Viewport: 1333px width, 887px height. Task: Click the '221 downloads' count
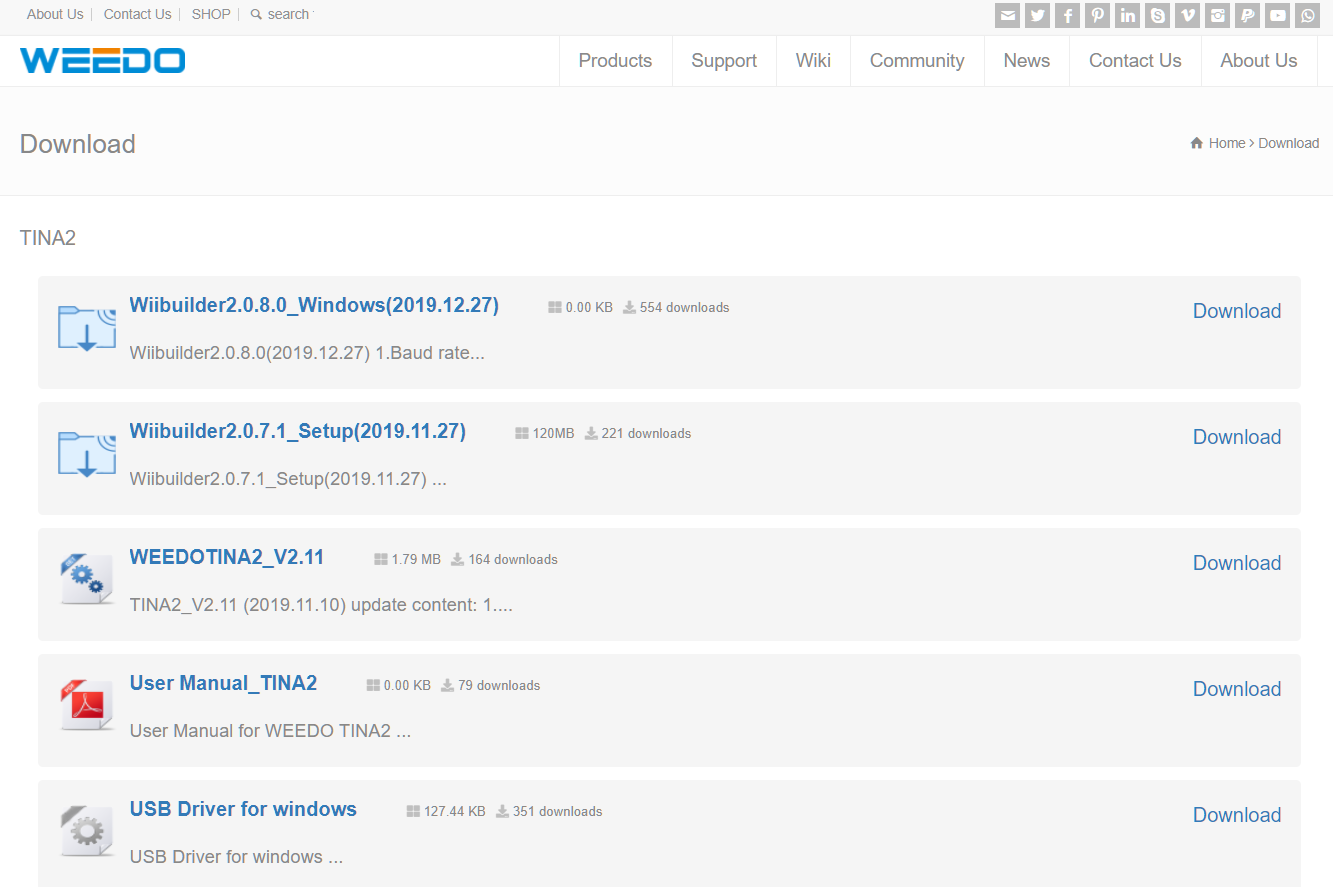646,434
